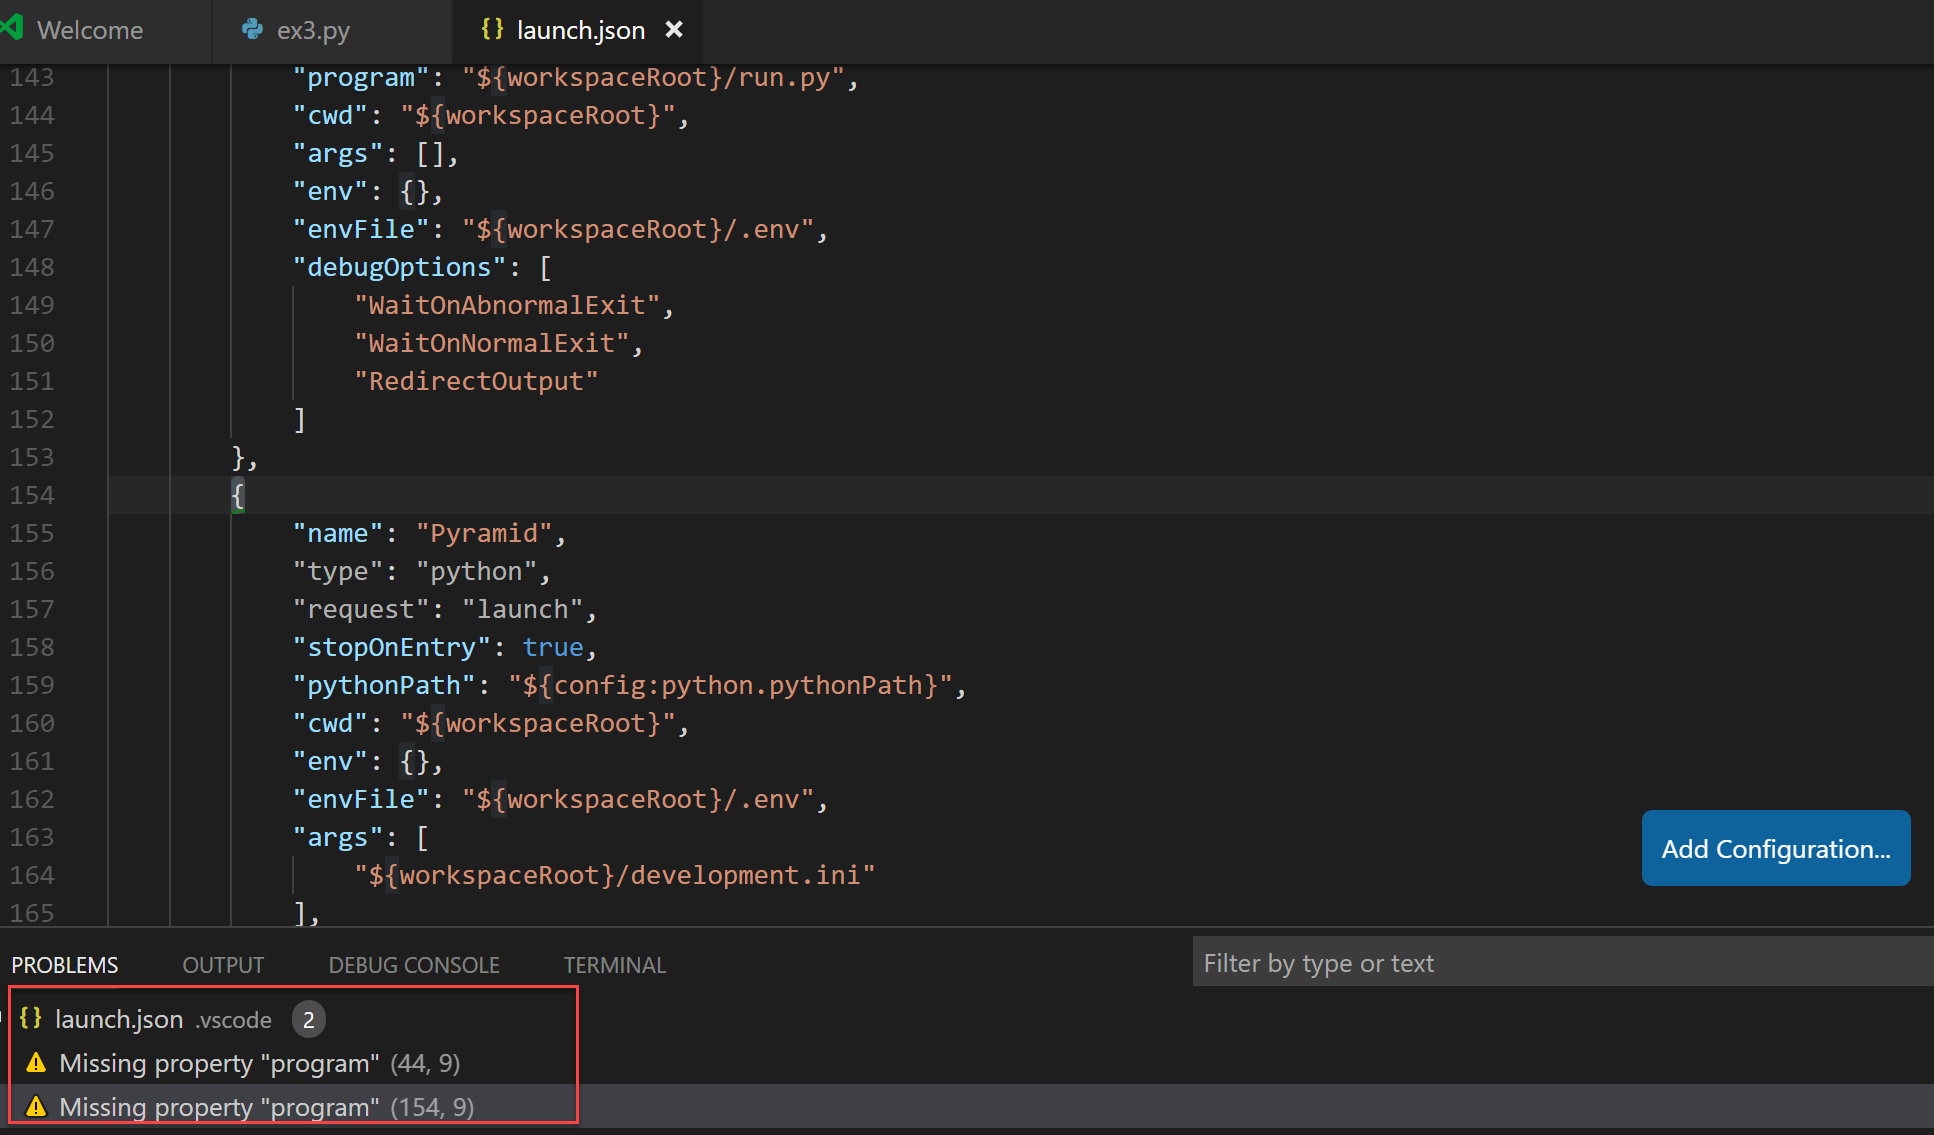Click the PROBLEMS tab in bottom panel

[x=63, y=963]
